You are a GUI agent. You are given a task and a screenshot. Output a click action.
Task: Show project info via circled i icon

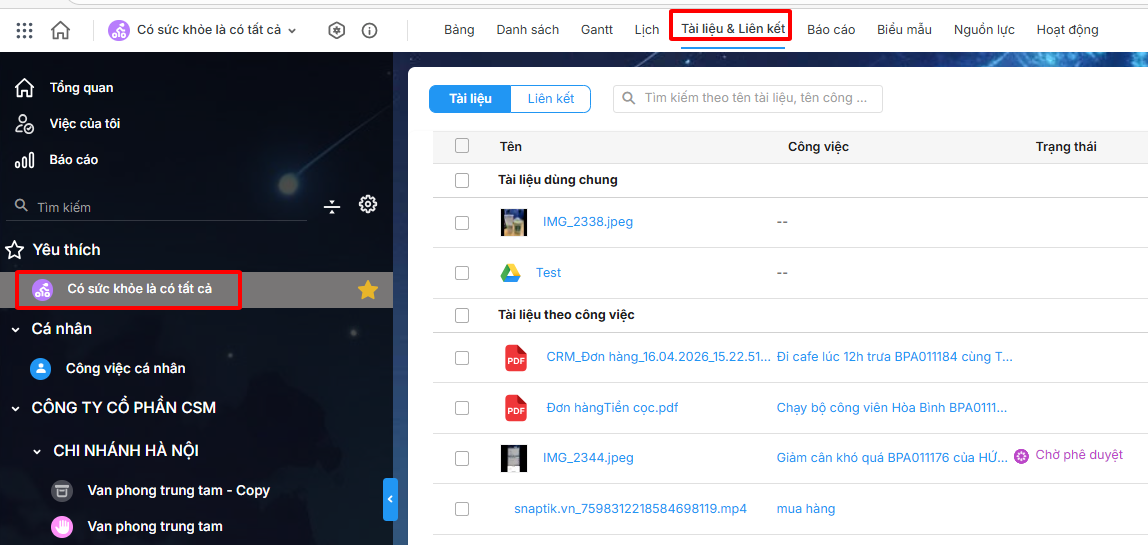coord(370,30)
